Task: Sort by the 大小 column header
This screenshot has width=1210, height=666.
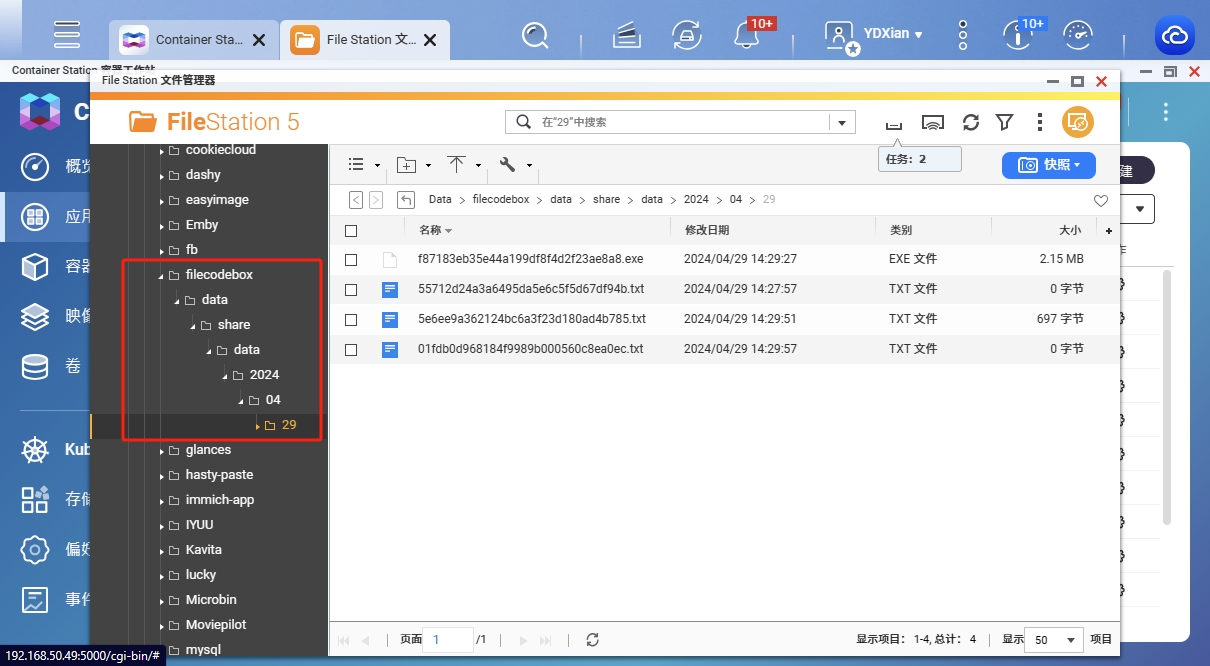Action: tap(1070, 230)
